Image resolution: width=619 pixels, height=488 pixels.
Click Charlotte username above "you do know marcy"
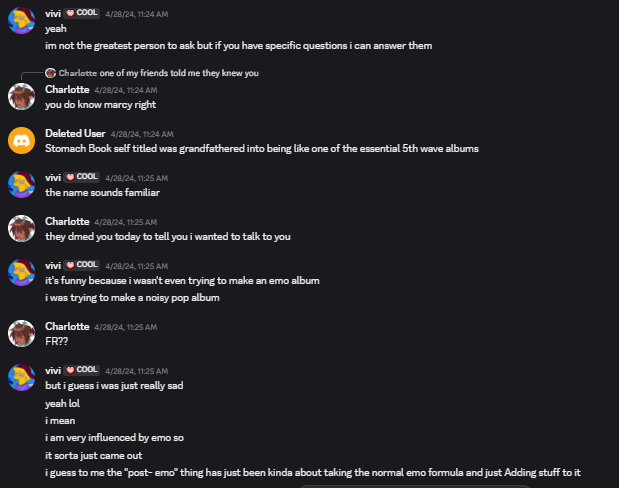(66, 89)
